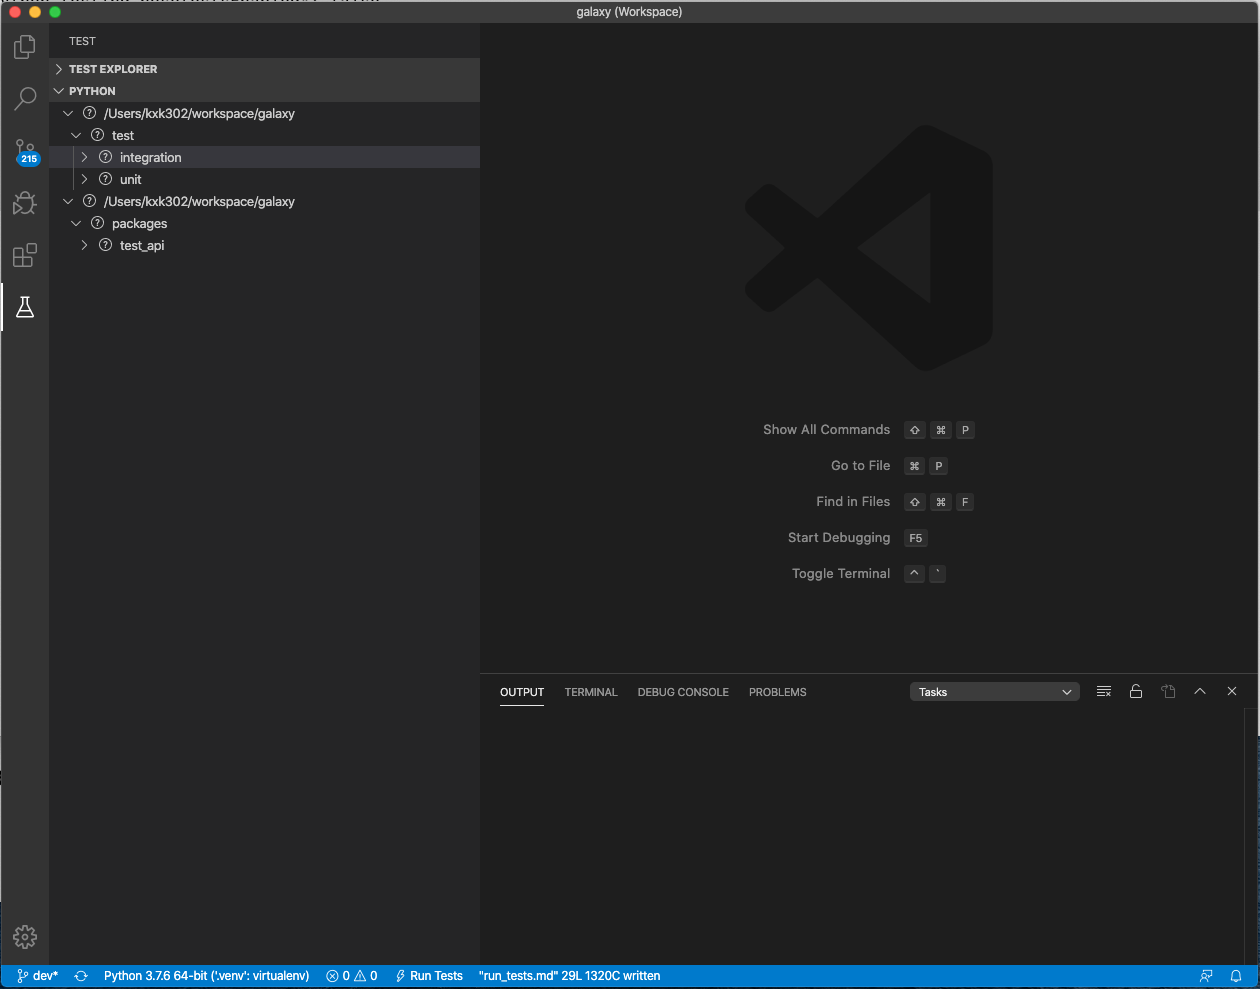Open output in an editor window
This screenshot has width=1260, height=989.
(x=1167, y=691)
